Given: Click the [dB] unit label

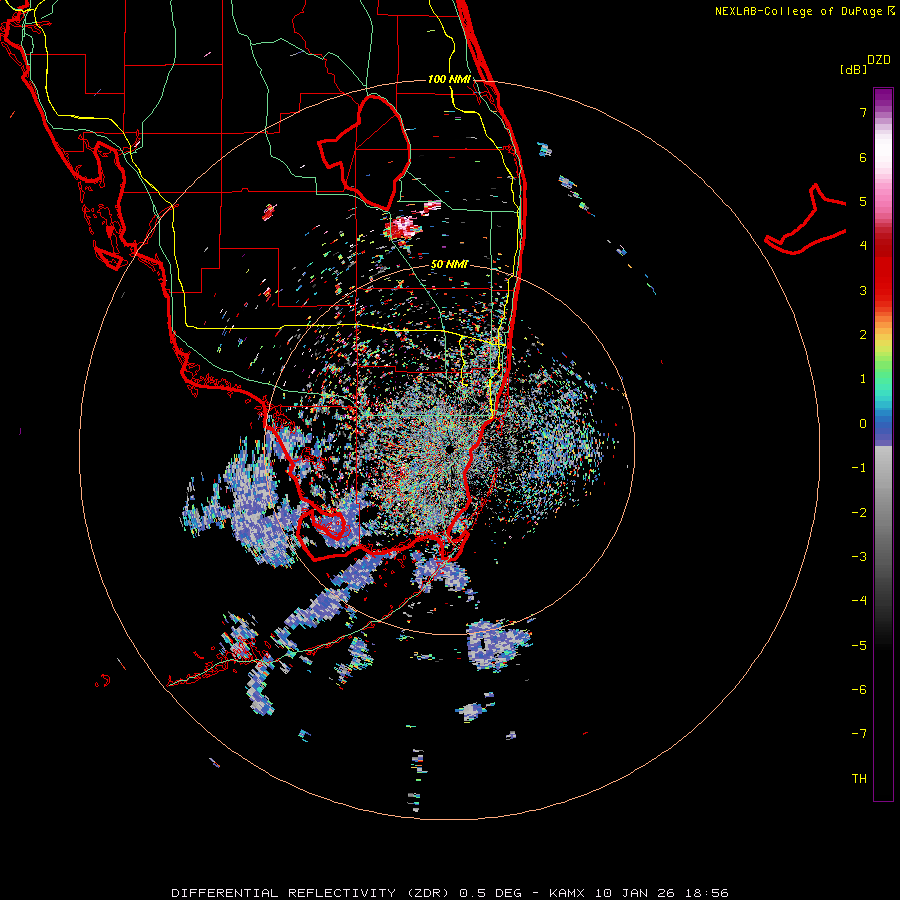Looking at the screenshot, I should point(853,69).
